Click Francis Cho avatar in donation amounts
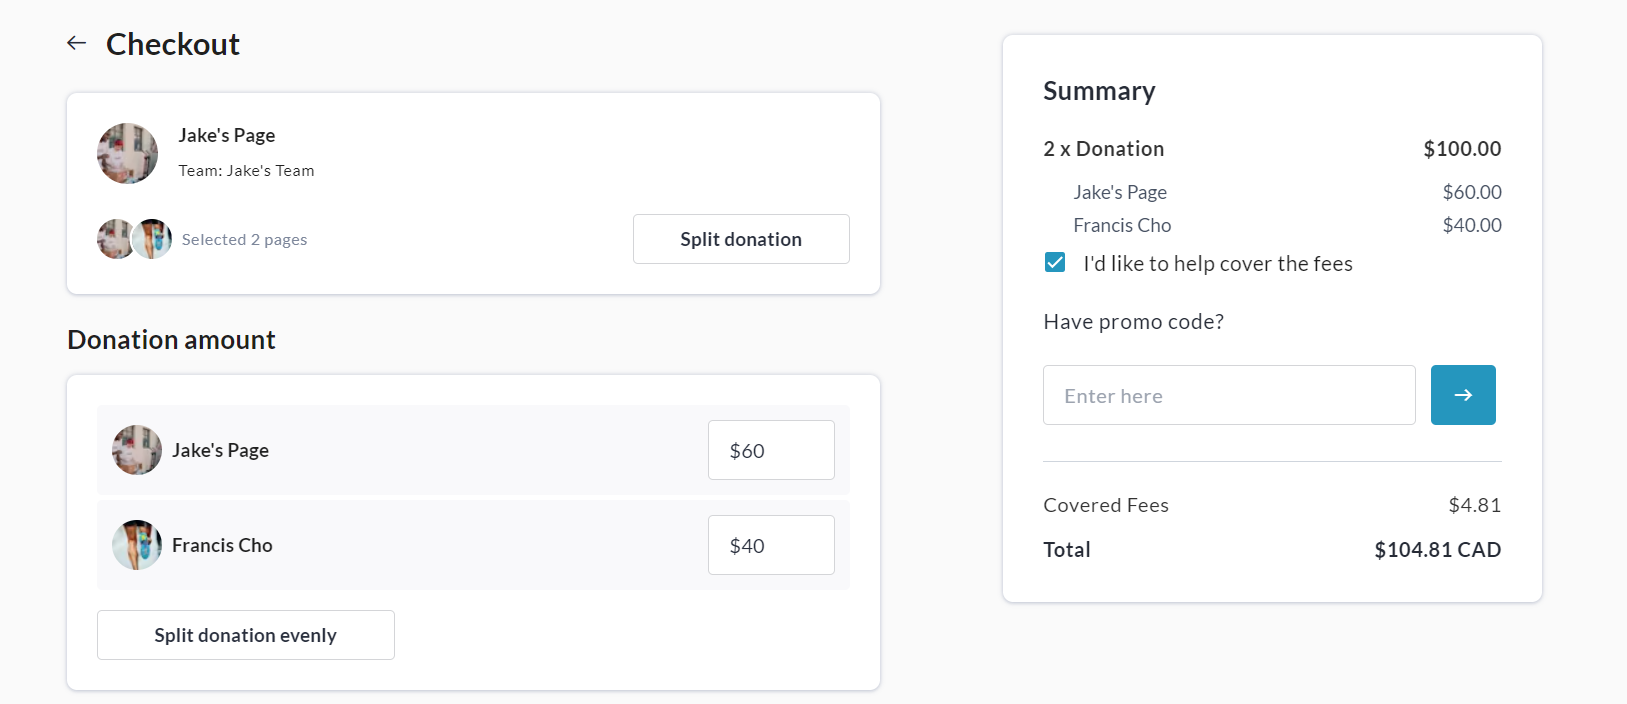Screen dimensions: 1627x704 (137, 545)
